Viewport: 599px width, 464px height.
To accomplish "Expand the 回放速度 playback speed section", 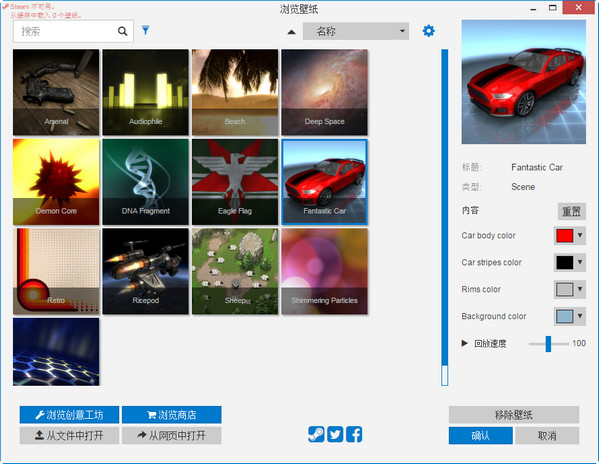I will (x=465, y=343).
